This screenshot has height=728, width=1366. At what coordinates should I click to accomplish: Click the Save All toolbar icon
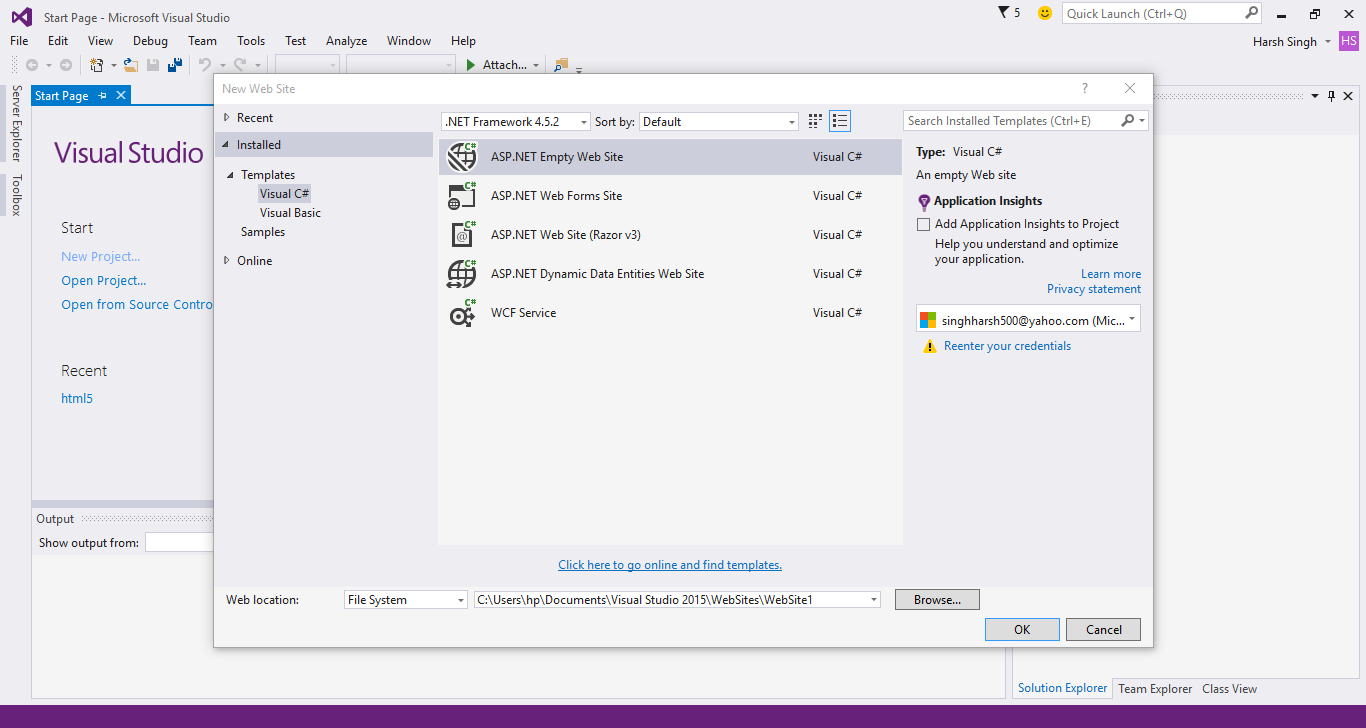pyautogui.click(x=175, y=65)
